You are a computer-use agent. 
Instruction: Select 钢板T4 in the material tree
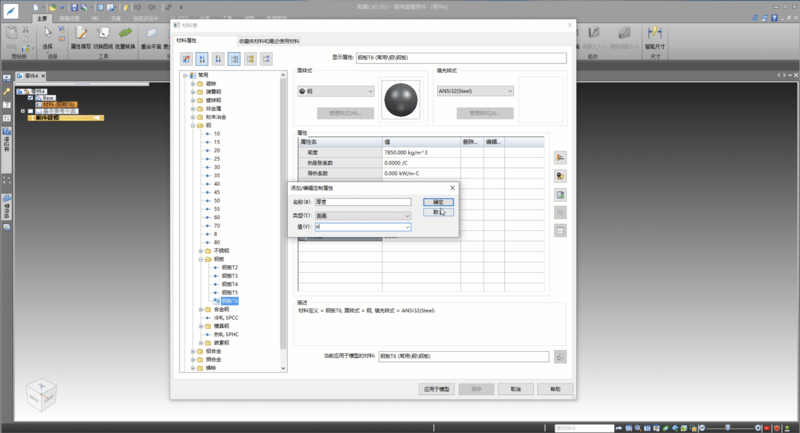click(x=229, y=284)
